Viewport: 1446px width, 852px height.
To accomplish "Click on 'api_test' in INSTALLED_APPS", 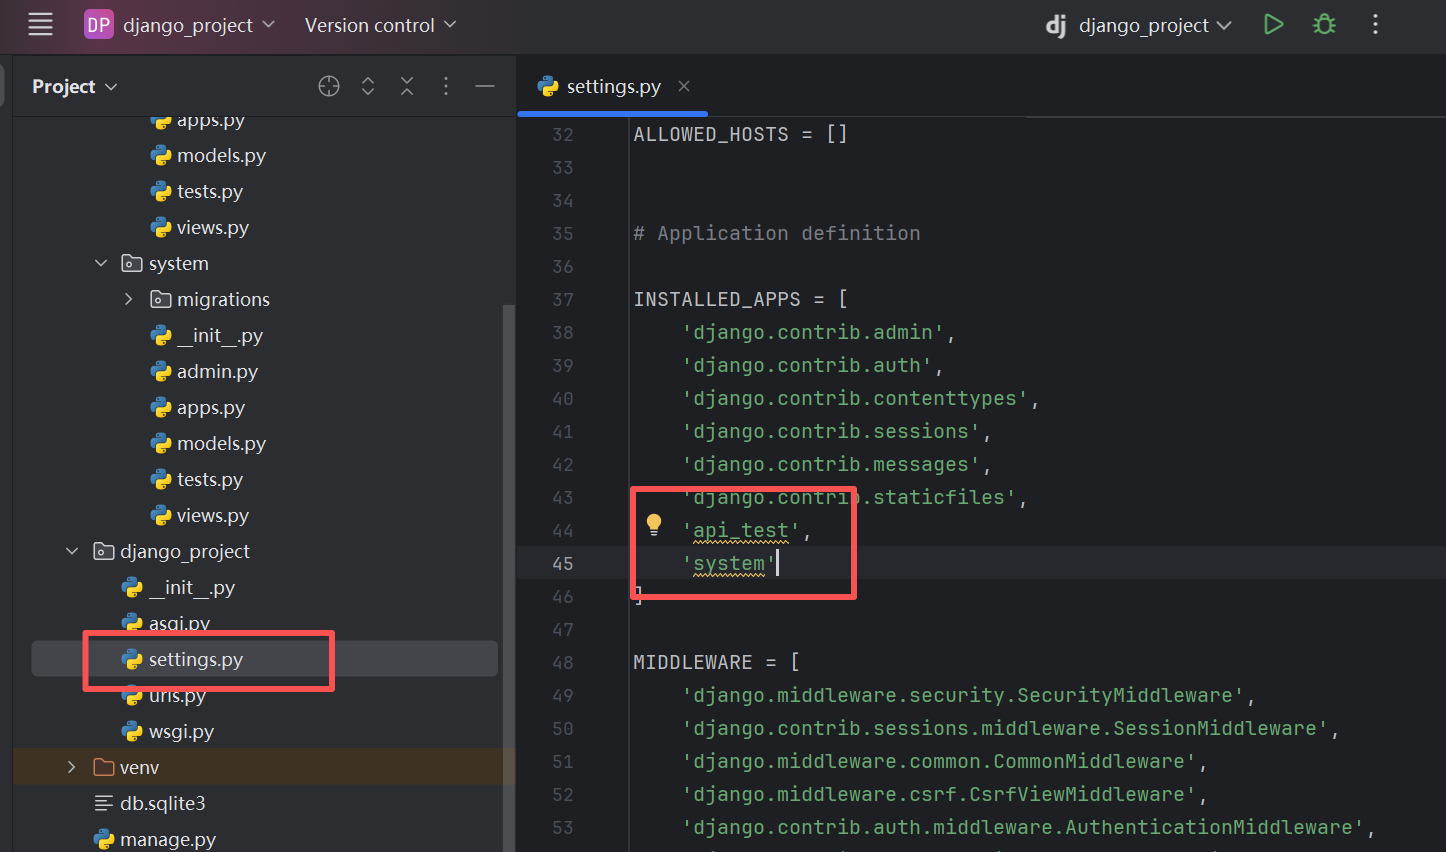I will (x=741, y=531).
